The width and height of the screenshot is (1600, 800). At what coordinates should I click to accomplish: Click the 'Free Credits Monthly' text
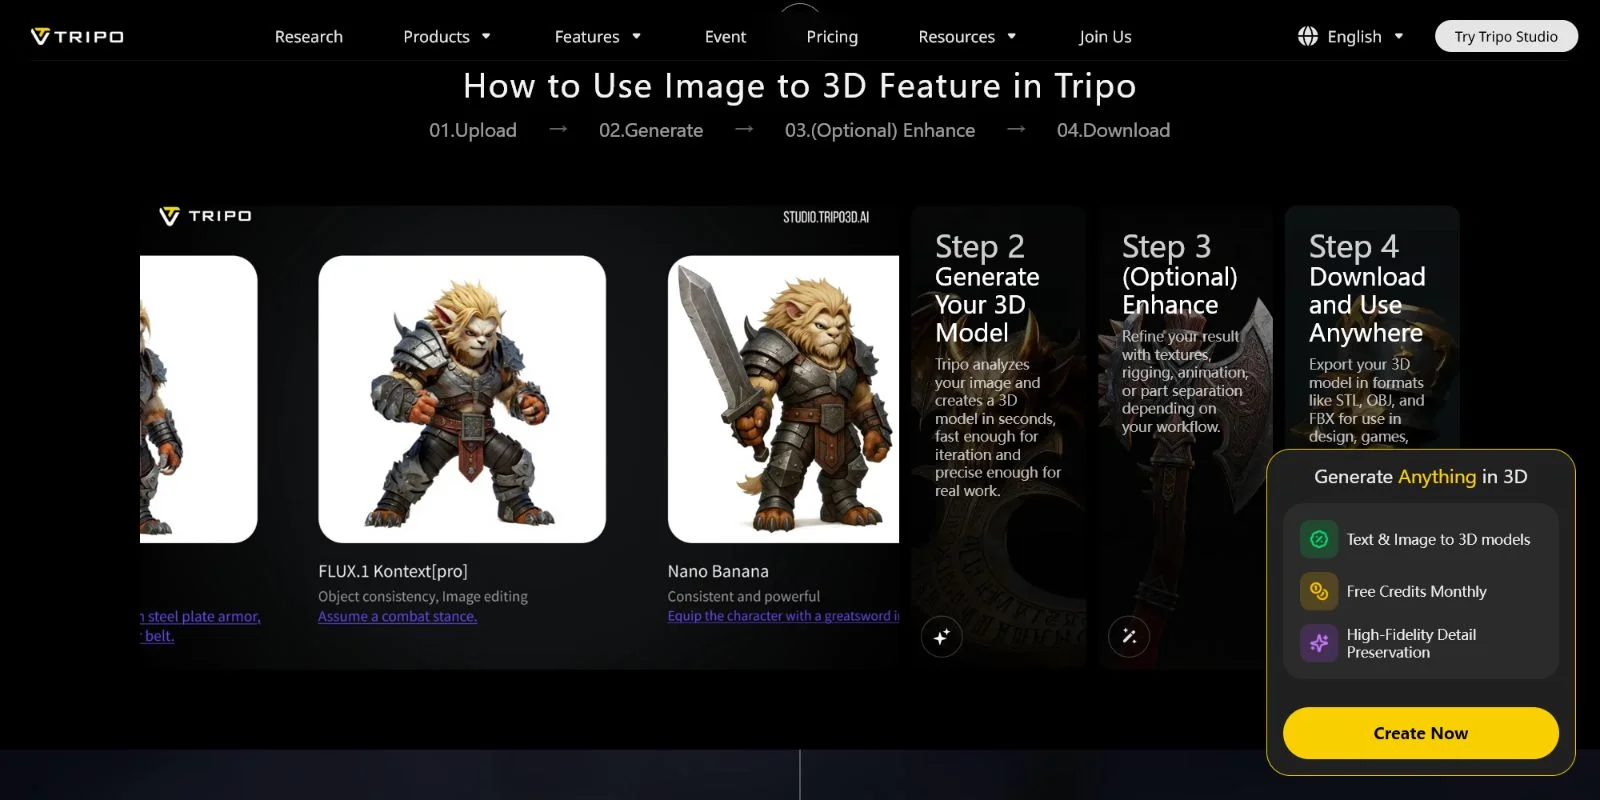pyautogui.click(x=1416, y=591)
